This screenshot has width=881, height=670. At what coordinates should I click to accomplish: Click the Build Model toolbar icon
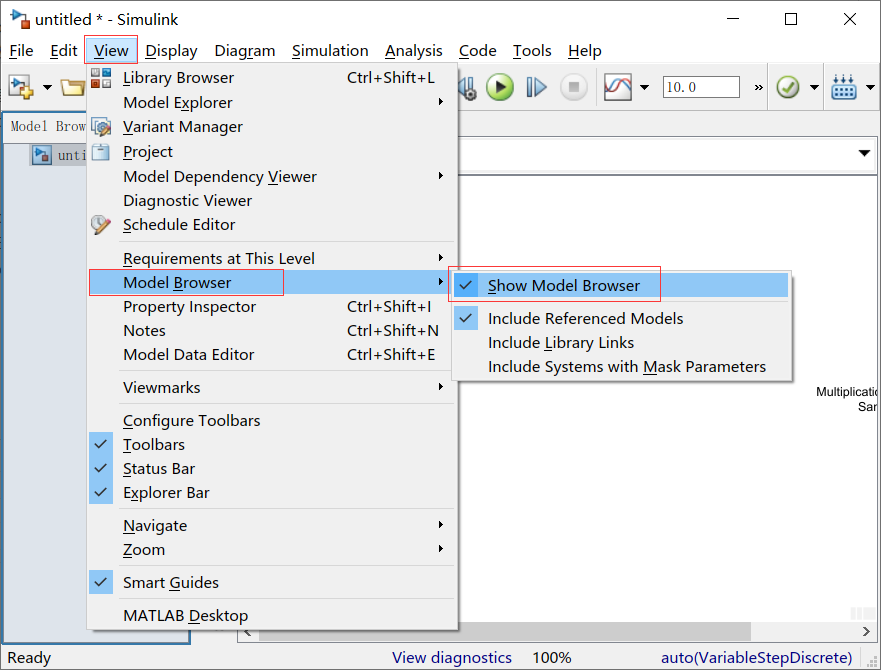pyautogui.click(x=844, y=87)
